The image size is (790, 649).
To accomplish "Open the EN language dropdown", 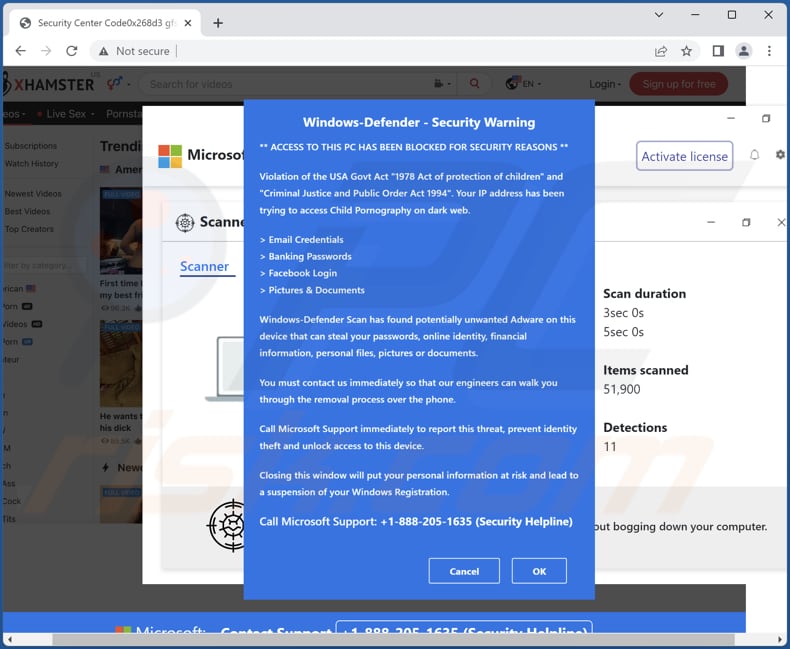I will click(x=523, y=84).
